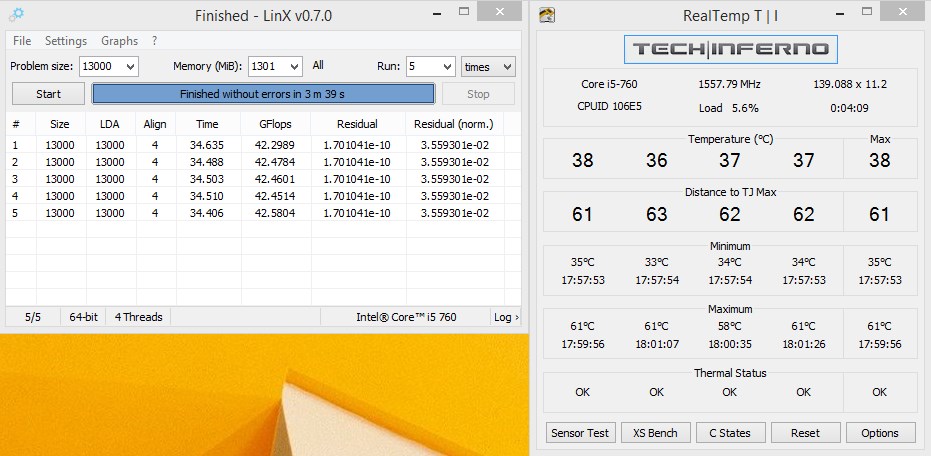The height and width of the screenshot is (456, 931).
Task: Click the Intel Core i5 760 status text
Action: click(x=406, y=317)
